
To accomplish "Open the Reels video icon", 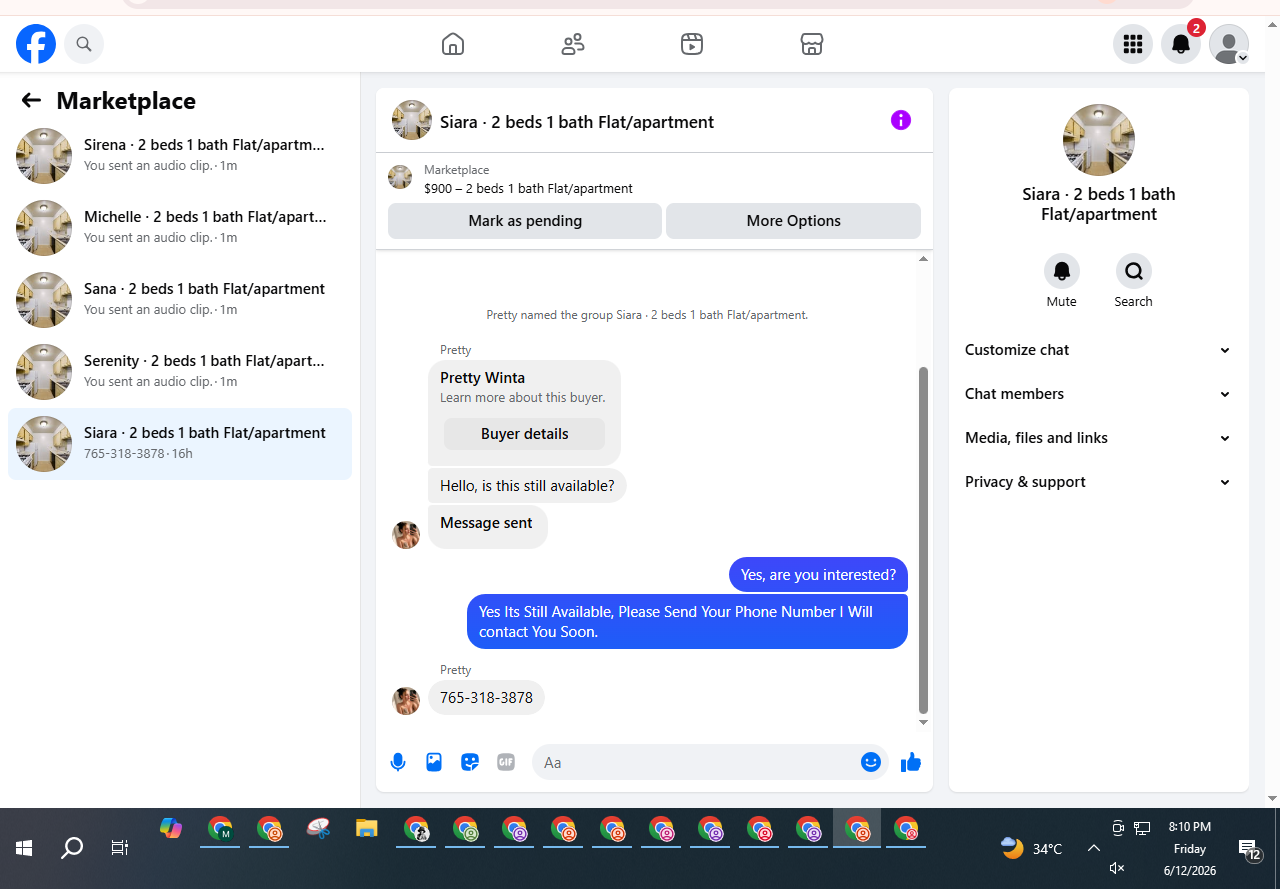I will click(692, 44).
